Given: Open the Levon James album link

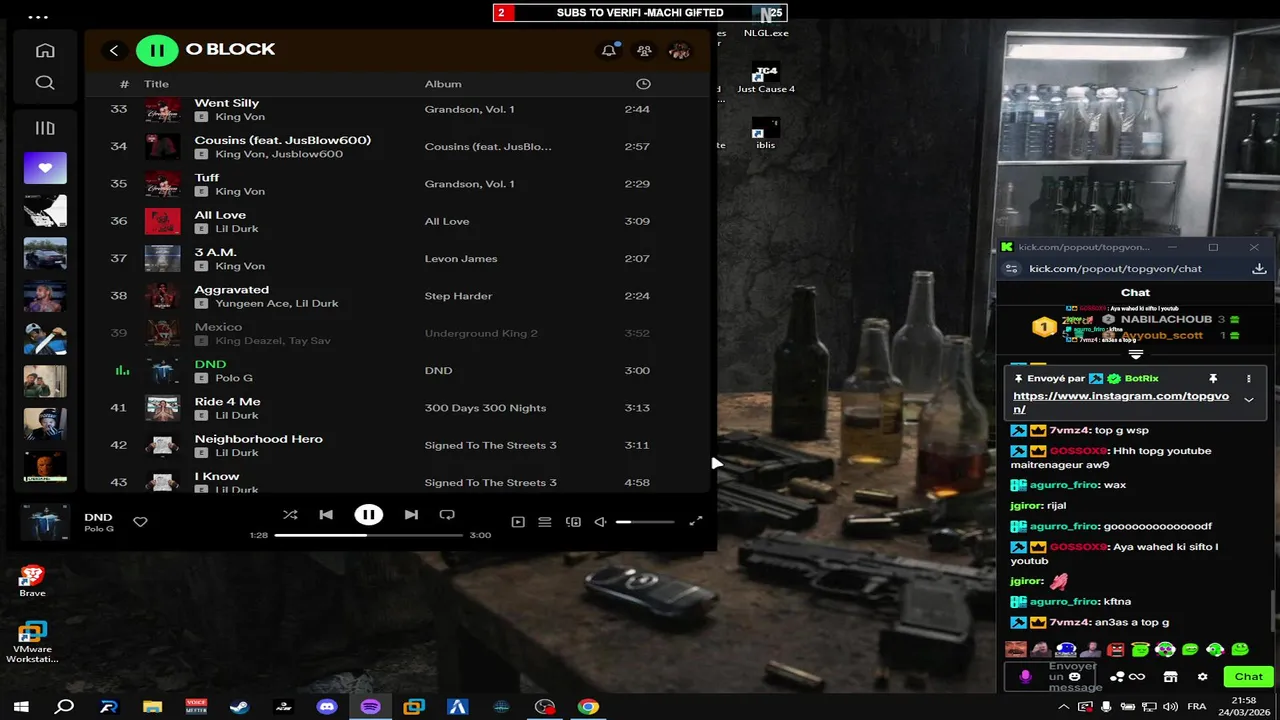Looking at the screenshot, I should coord(461,259).
